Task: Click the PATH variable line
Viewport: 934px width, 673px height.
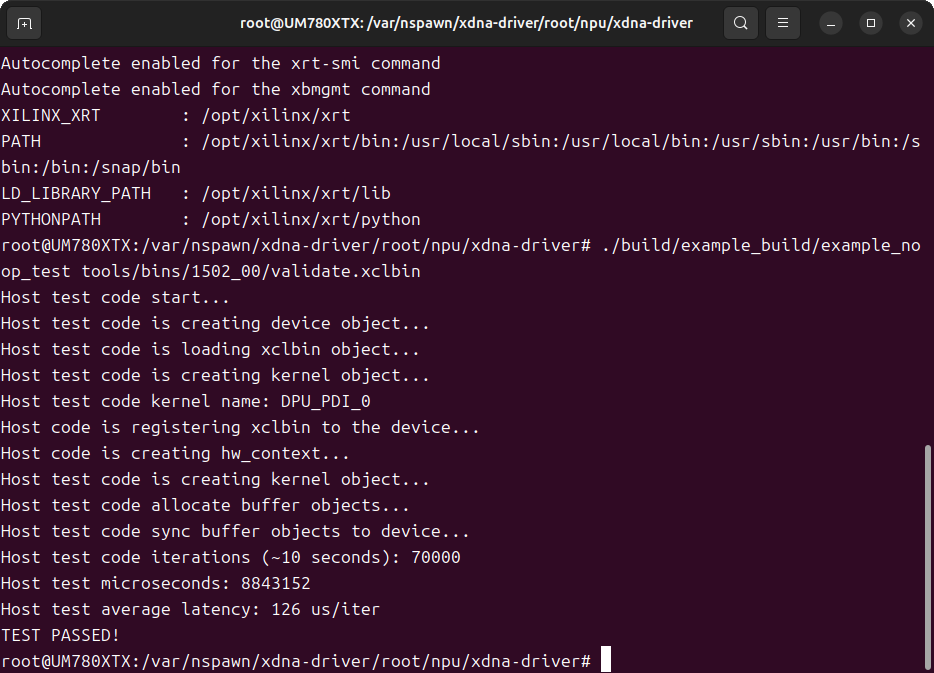Action: [25, 141]
